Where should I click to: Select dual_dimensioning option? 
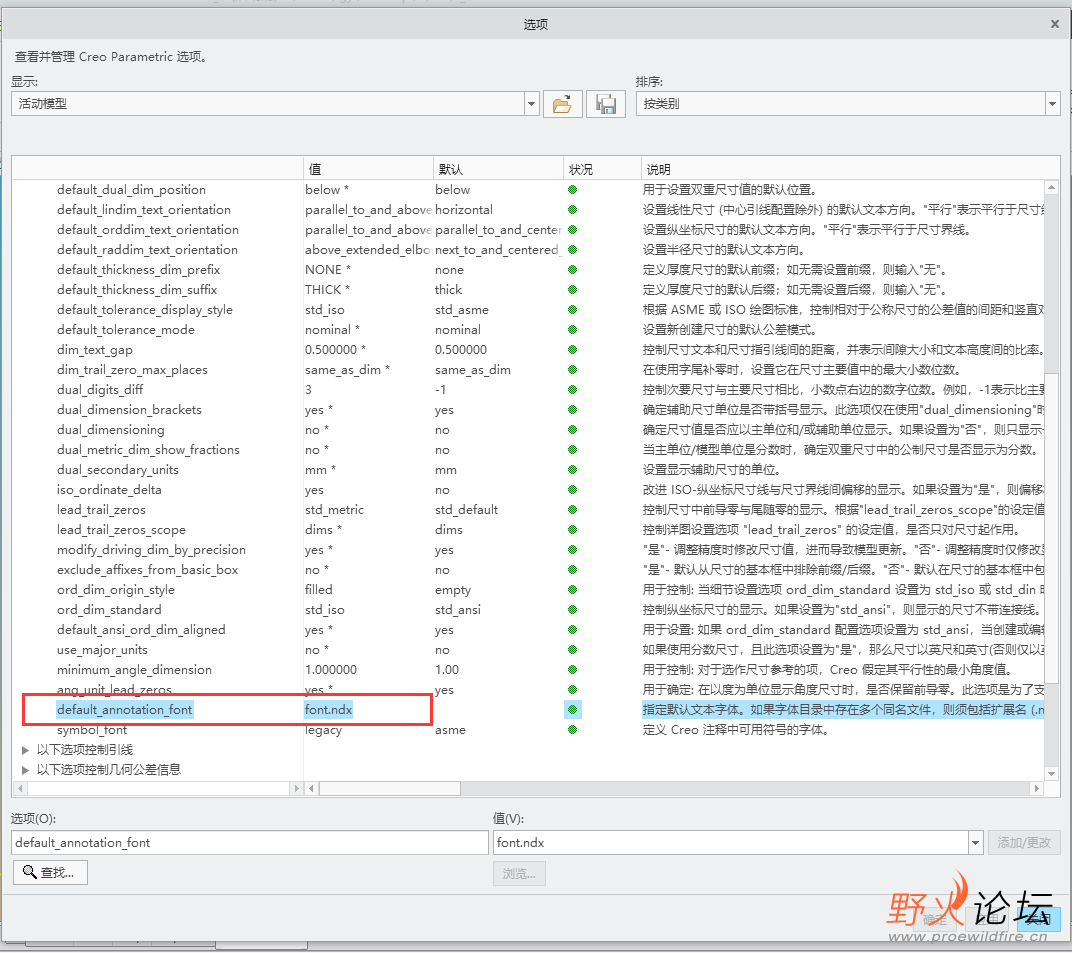tap(111, 429)
